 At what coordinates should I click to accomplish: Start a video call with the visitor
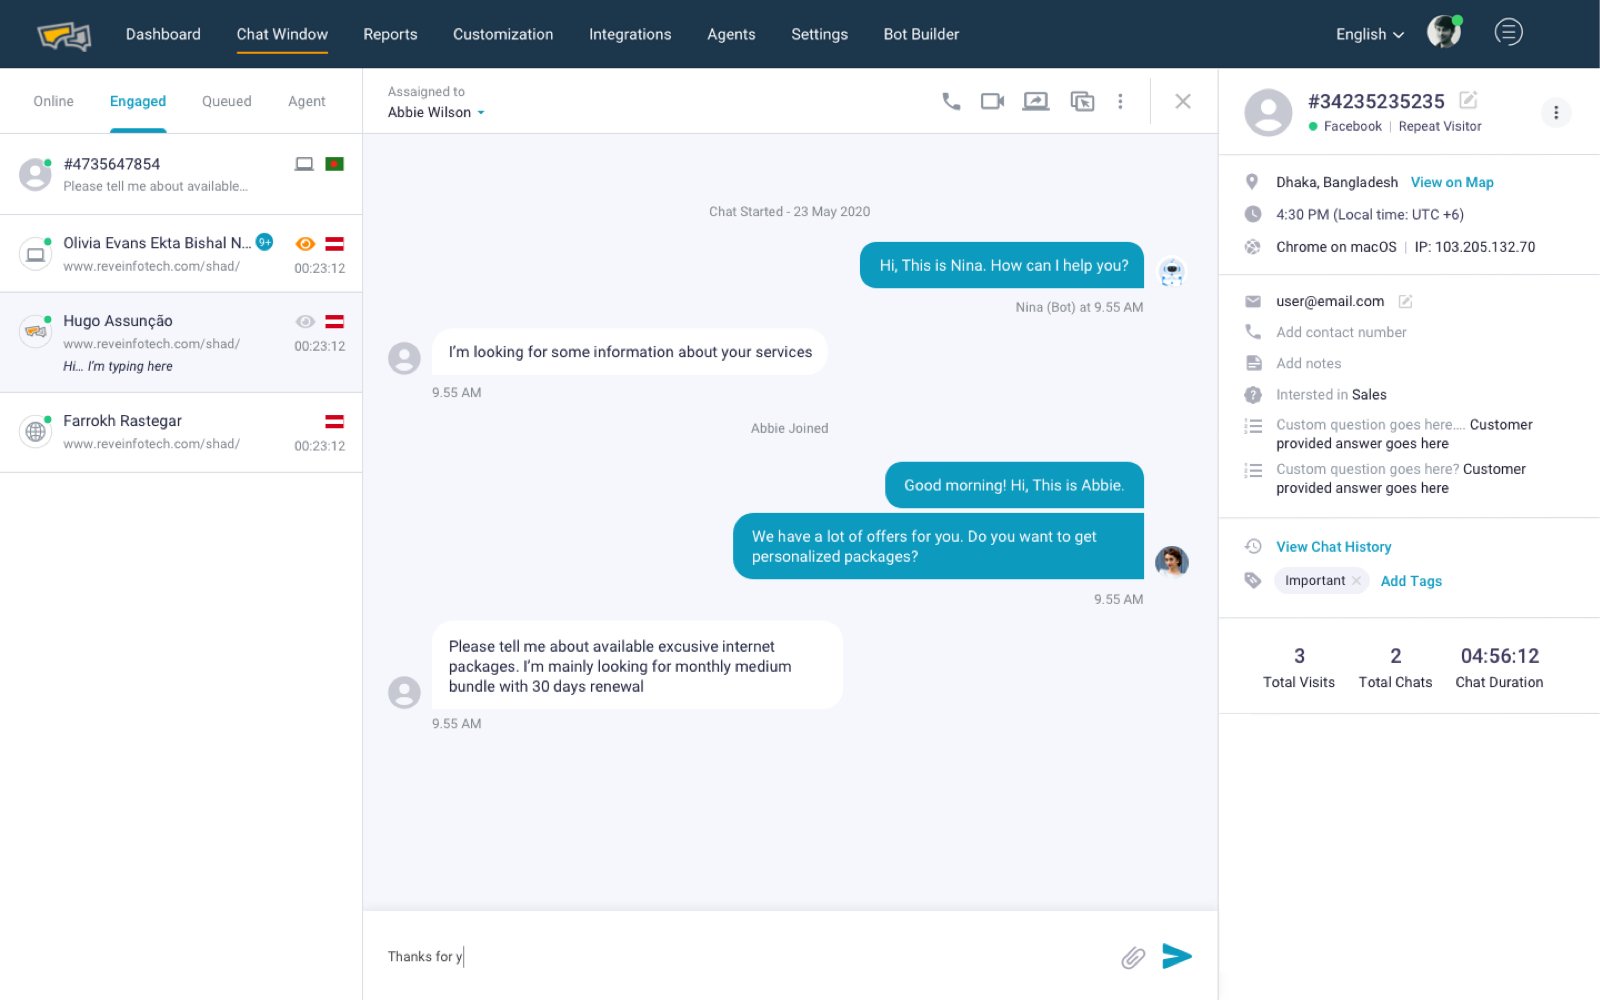pyautogui.click(x=992, y=101)
